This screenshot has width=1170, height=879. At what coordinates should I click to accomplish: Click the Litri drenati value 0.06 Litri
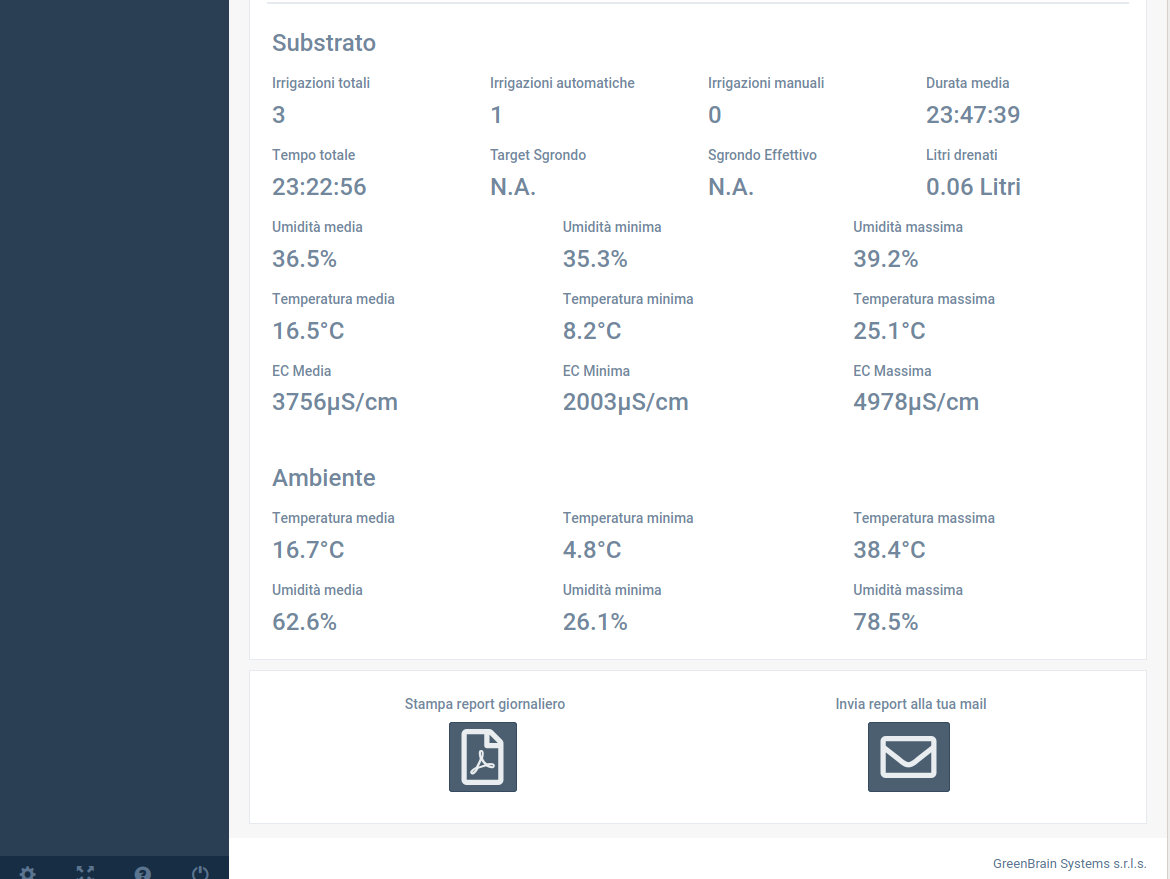click(973, 187)
